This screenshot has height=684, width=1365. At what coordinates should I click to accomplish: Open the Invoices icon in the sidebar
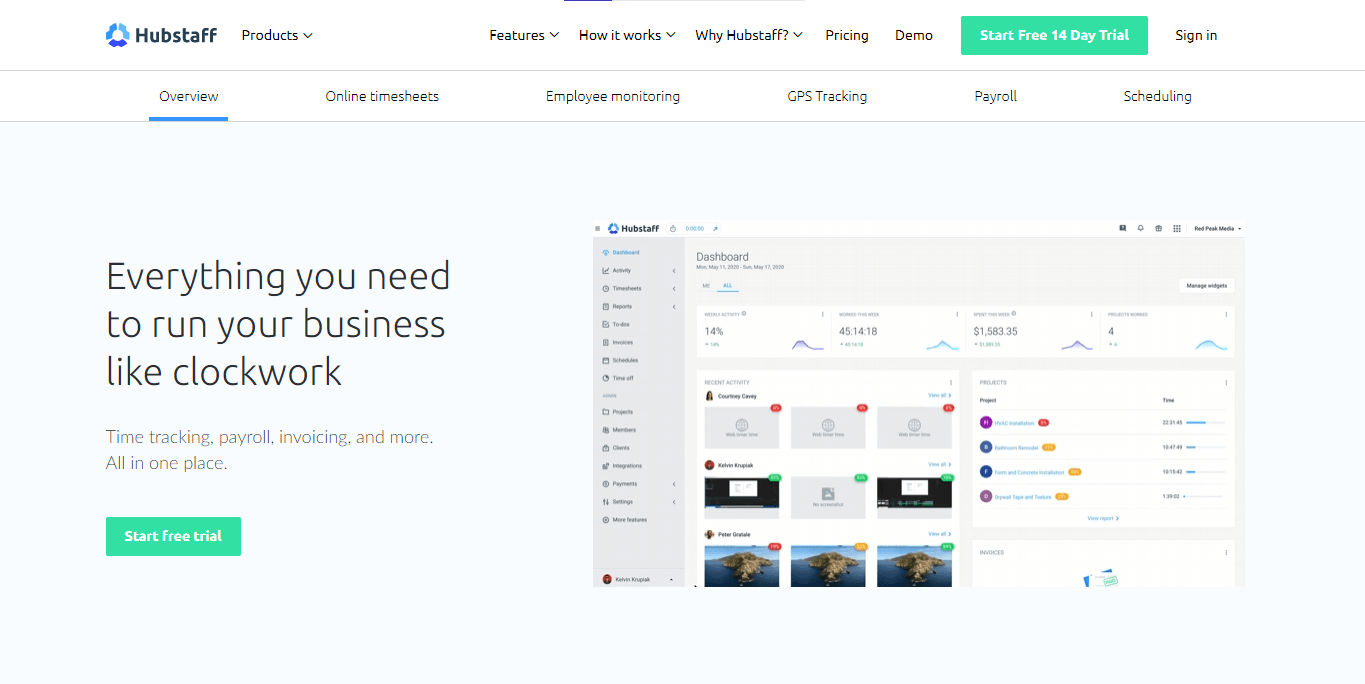tap(606, 342)
